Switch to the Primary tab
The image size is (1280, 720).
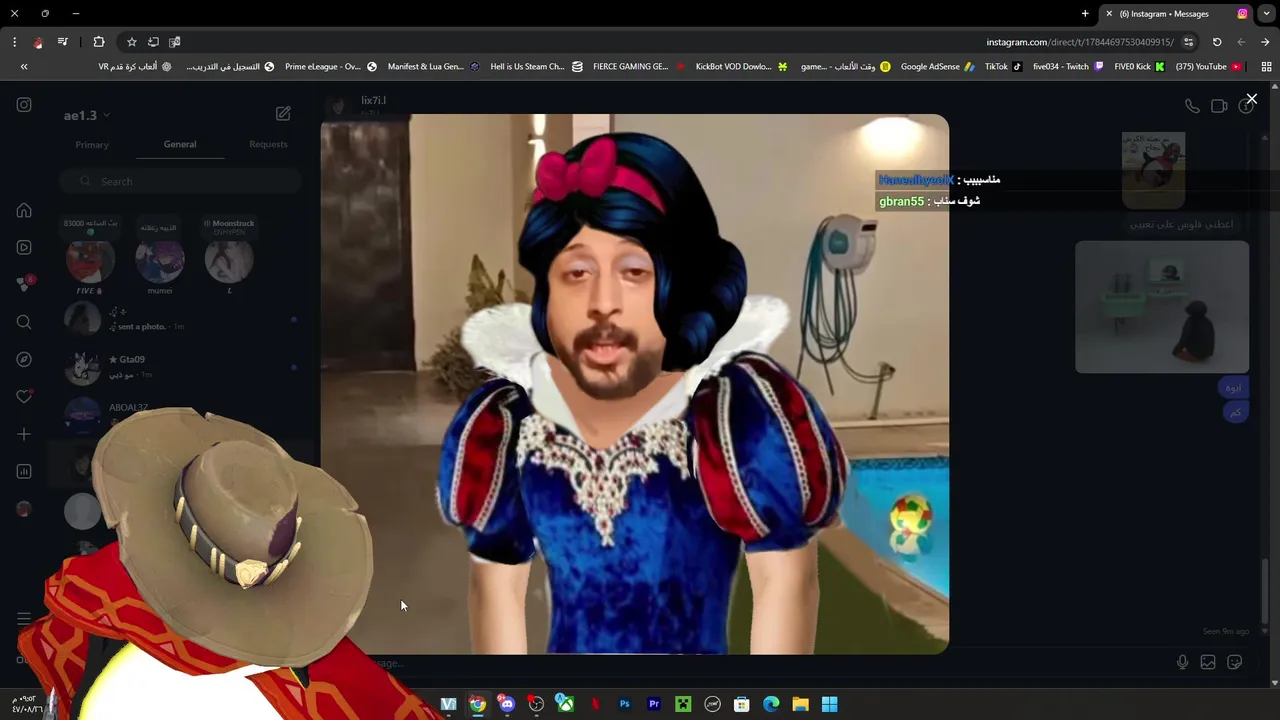[92, 145]
